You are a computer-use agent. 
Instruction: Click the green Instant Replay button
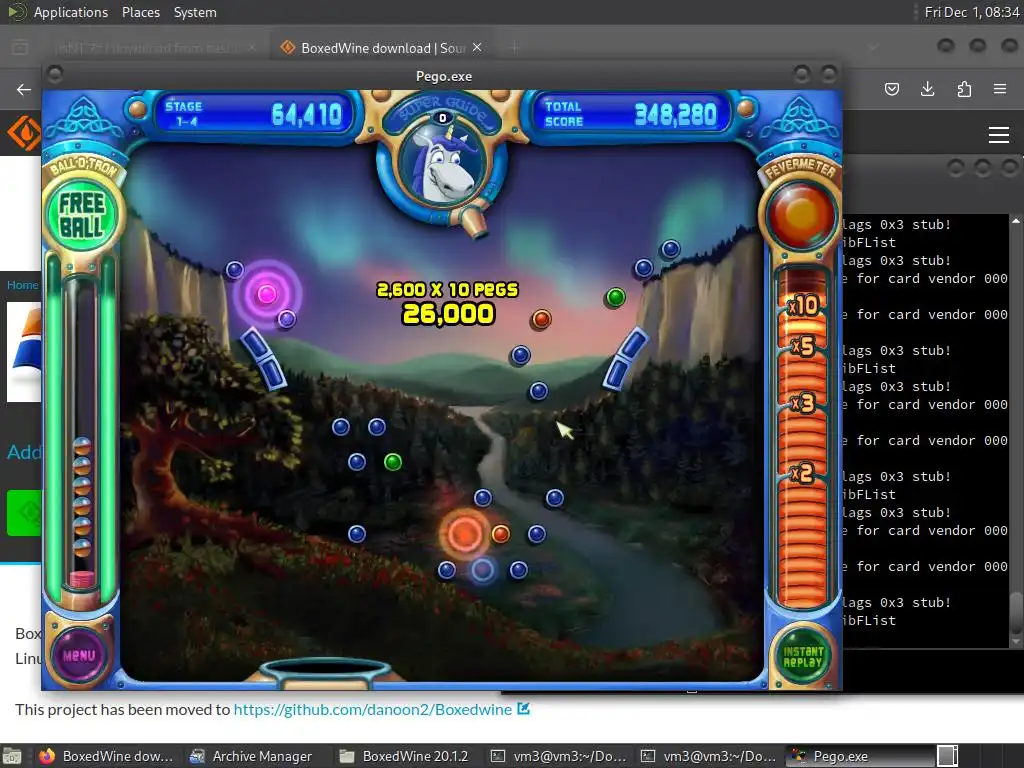point(803,656)
